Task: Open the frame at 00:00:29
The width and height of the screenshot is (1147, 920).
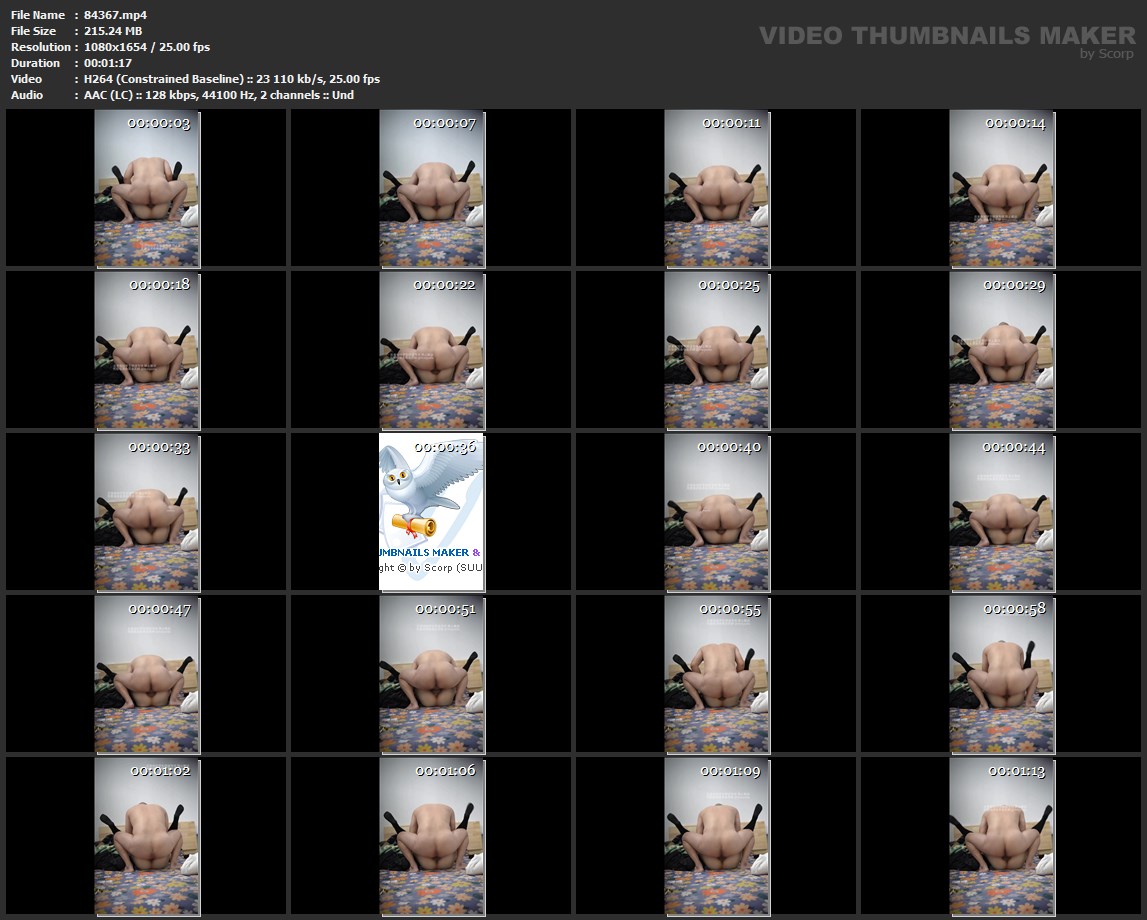Action: click(1002, 350)
